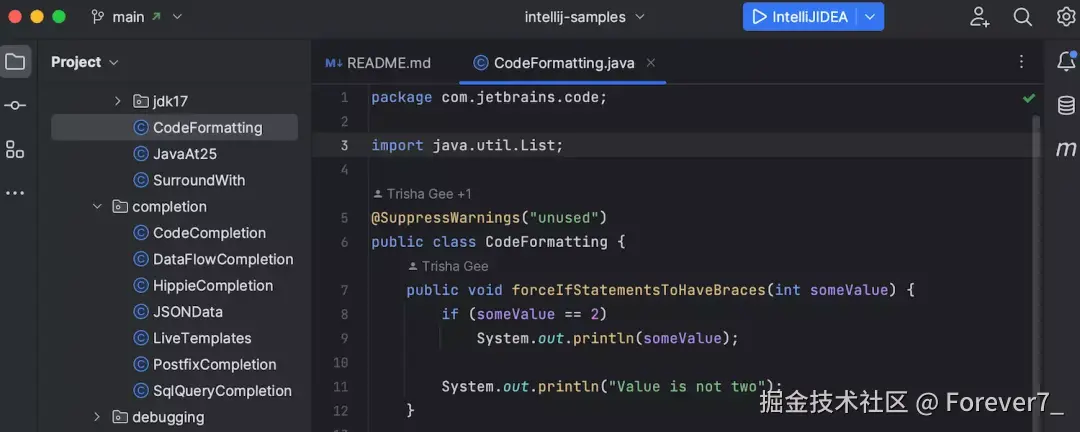Open the Notifications bell icon

[x=1066, y=61]
